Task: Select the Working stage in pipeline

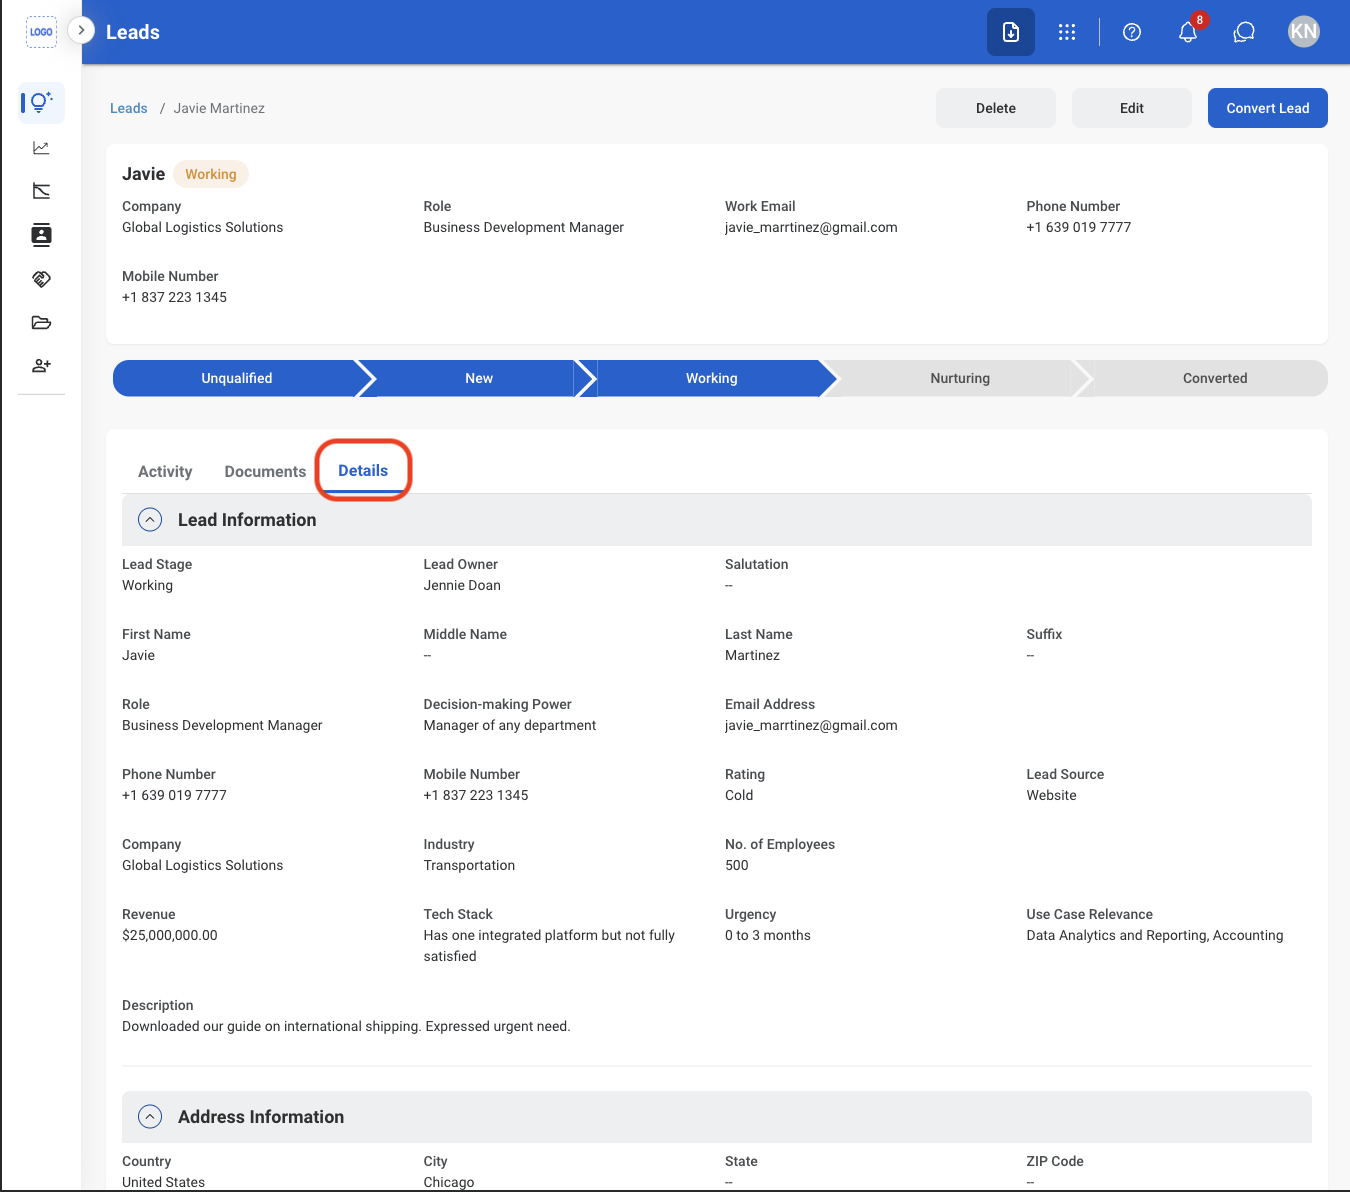Action: pos(712,378)
